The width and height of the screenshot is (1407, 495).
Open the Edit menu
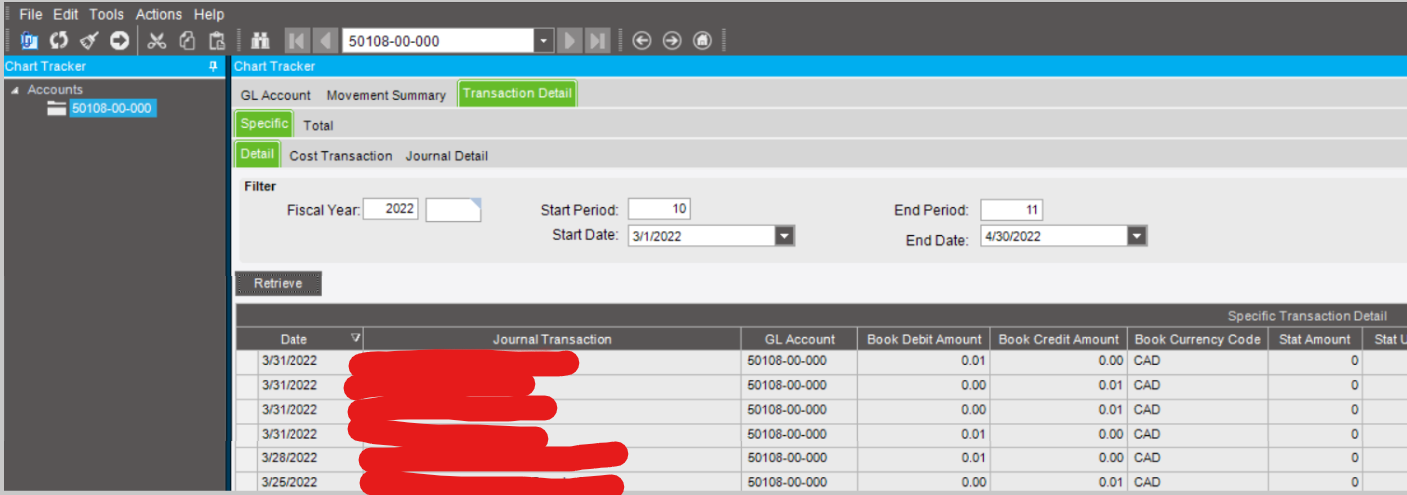tap(66, 14)
